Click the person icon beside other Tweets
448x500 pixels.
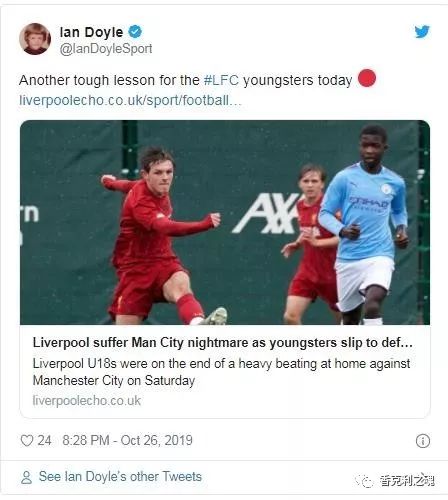pyautogui.click(x=26, y=477)
